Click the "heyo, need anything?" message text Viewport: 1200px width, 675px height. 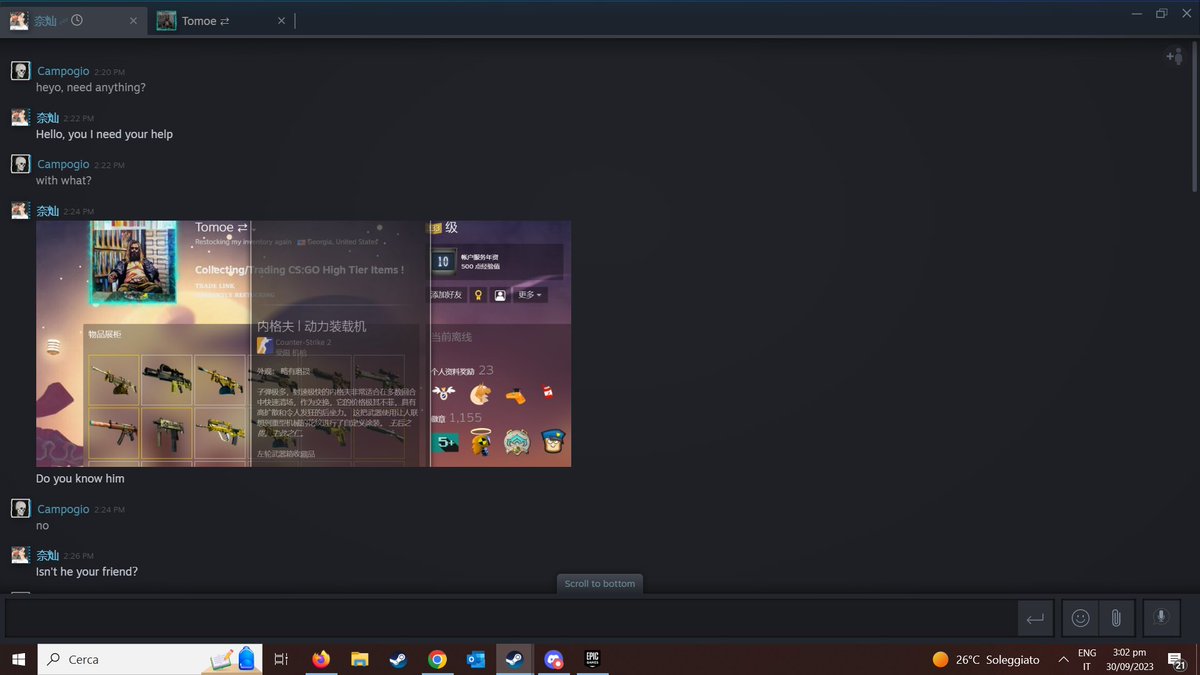91,87
